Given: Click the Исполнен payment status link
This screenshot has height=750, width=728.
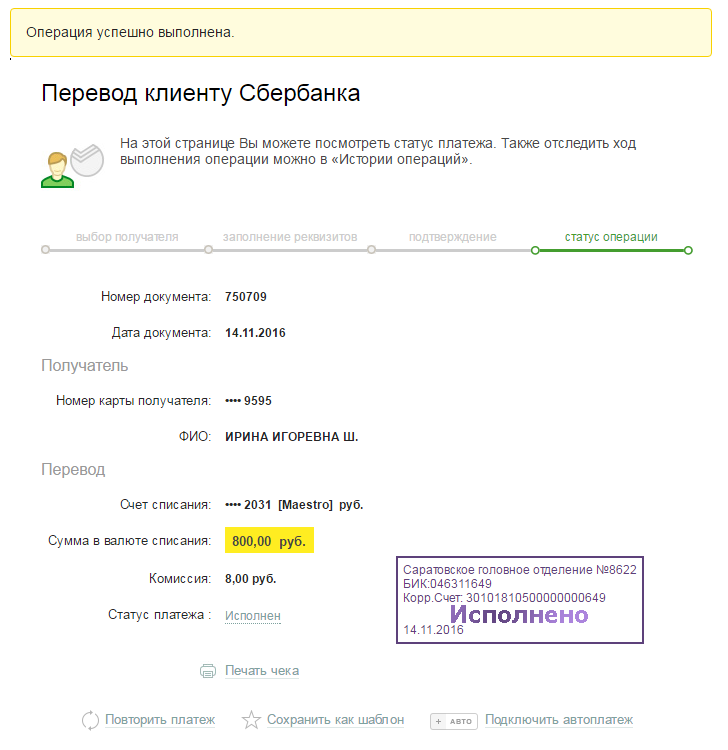Looking at the screenshot, I should 253,616.
